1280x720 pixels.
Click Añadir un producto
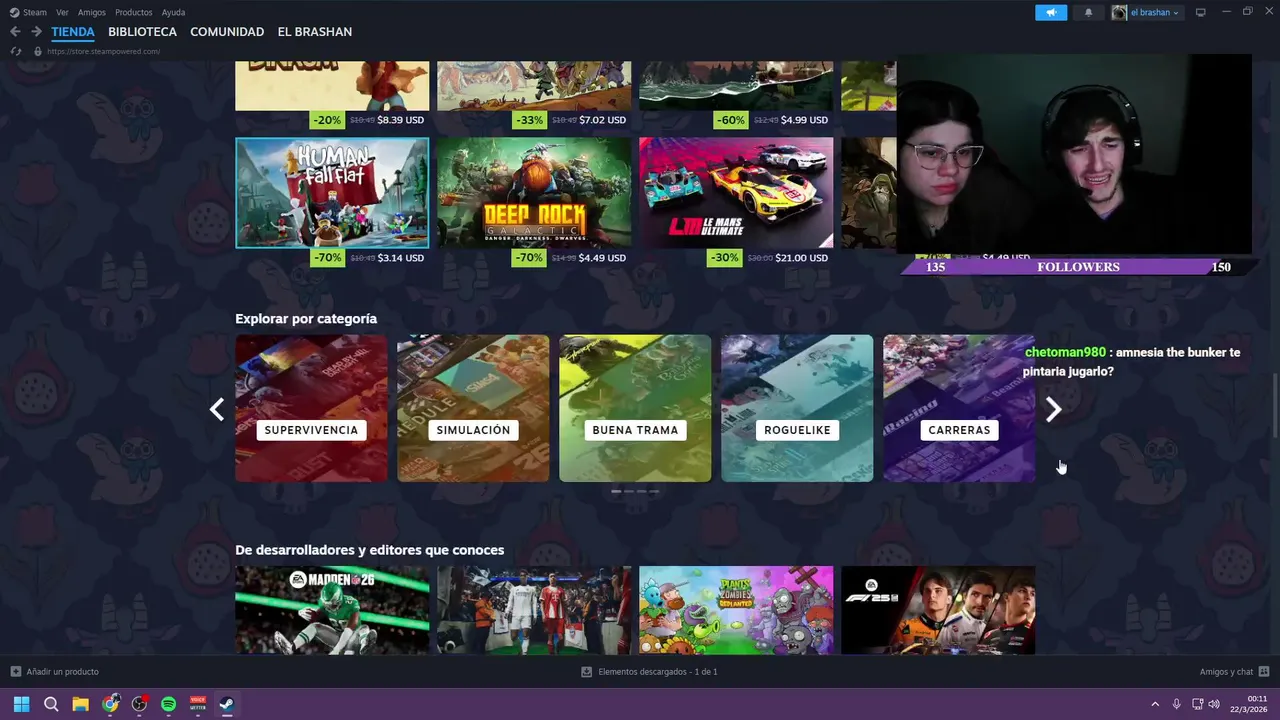tap(54, 672)
